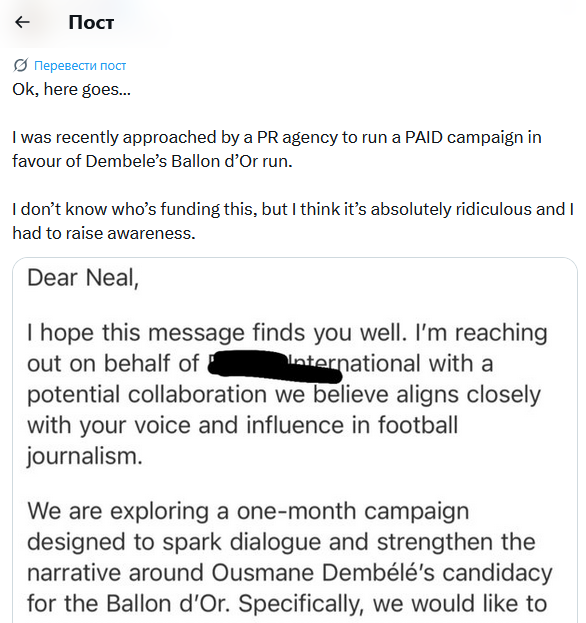The width and height of the screenshot is (586, 623).
Task: Click the word 'International' after the redaction
Action: (x=354, y=363)
